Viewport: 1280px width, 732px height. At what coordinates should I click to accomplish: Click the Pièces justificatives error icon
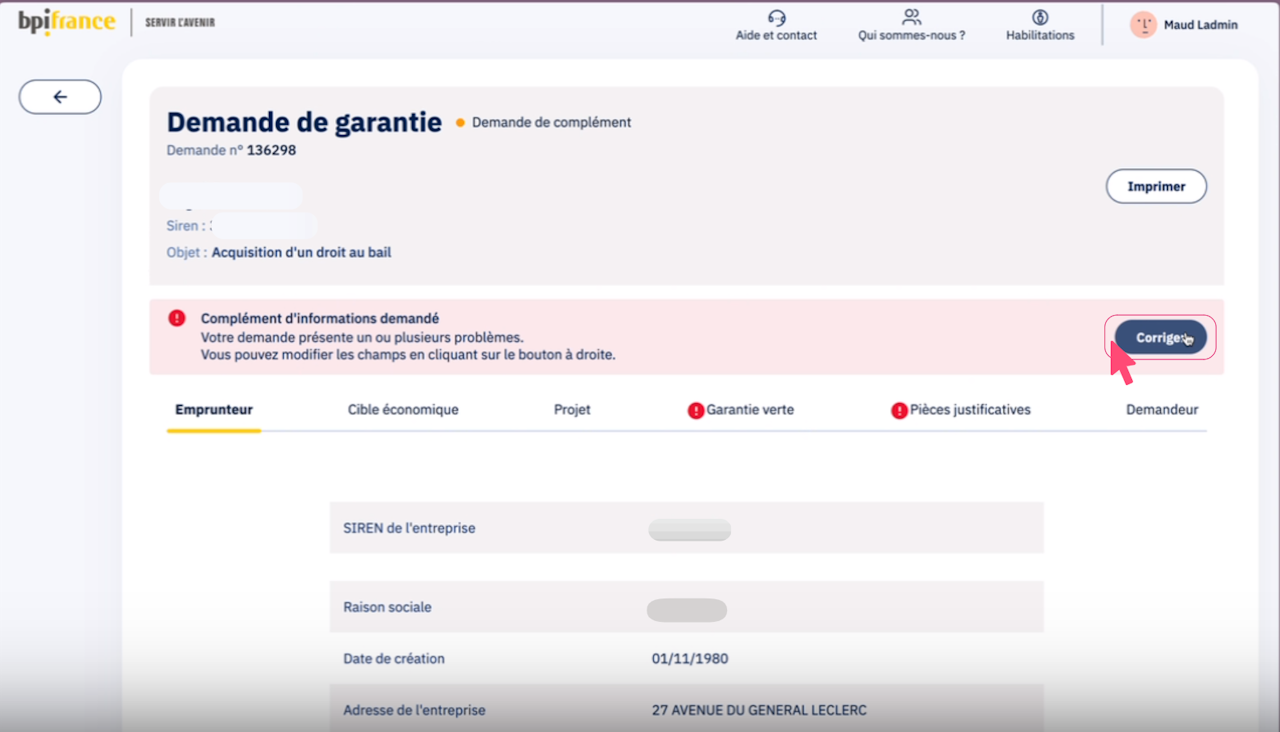click(x=899, y=410)
